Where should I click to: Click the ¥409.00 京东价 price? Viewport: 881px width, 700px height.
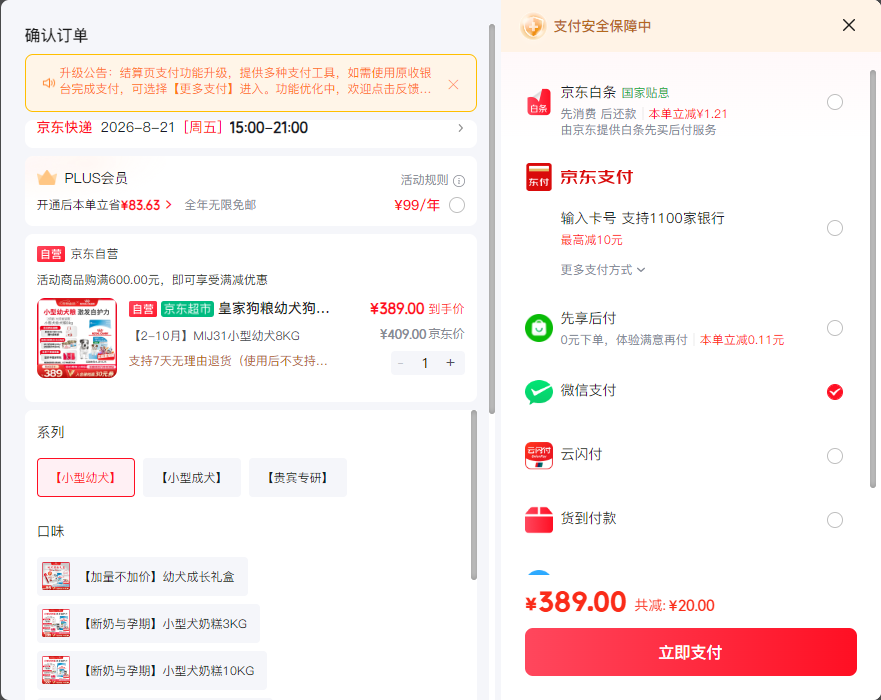coord(422,334)
